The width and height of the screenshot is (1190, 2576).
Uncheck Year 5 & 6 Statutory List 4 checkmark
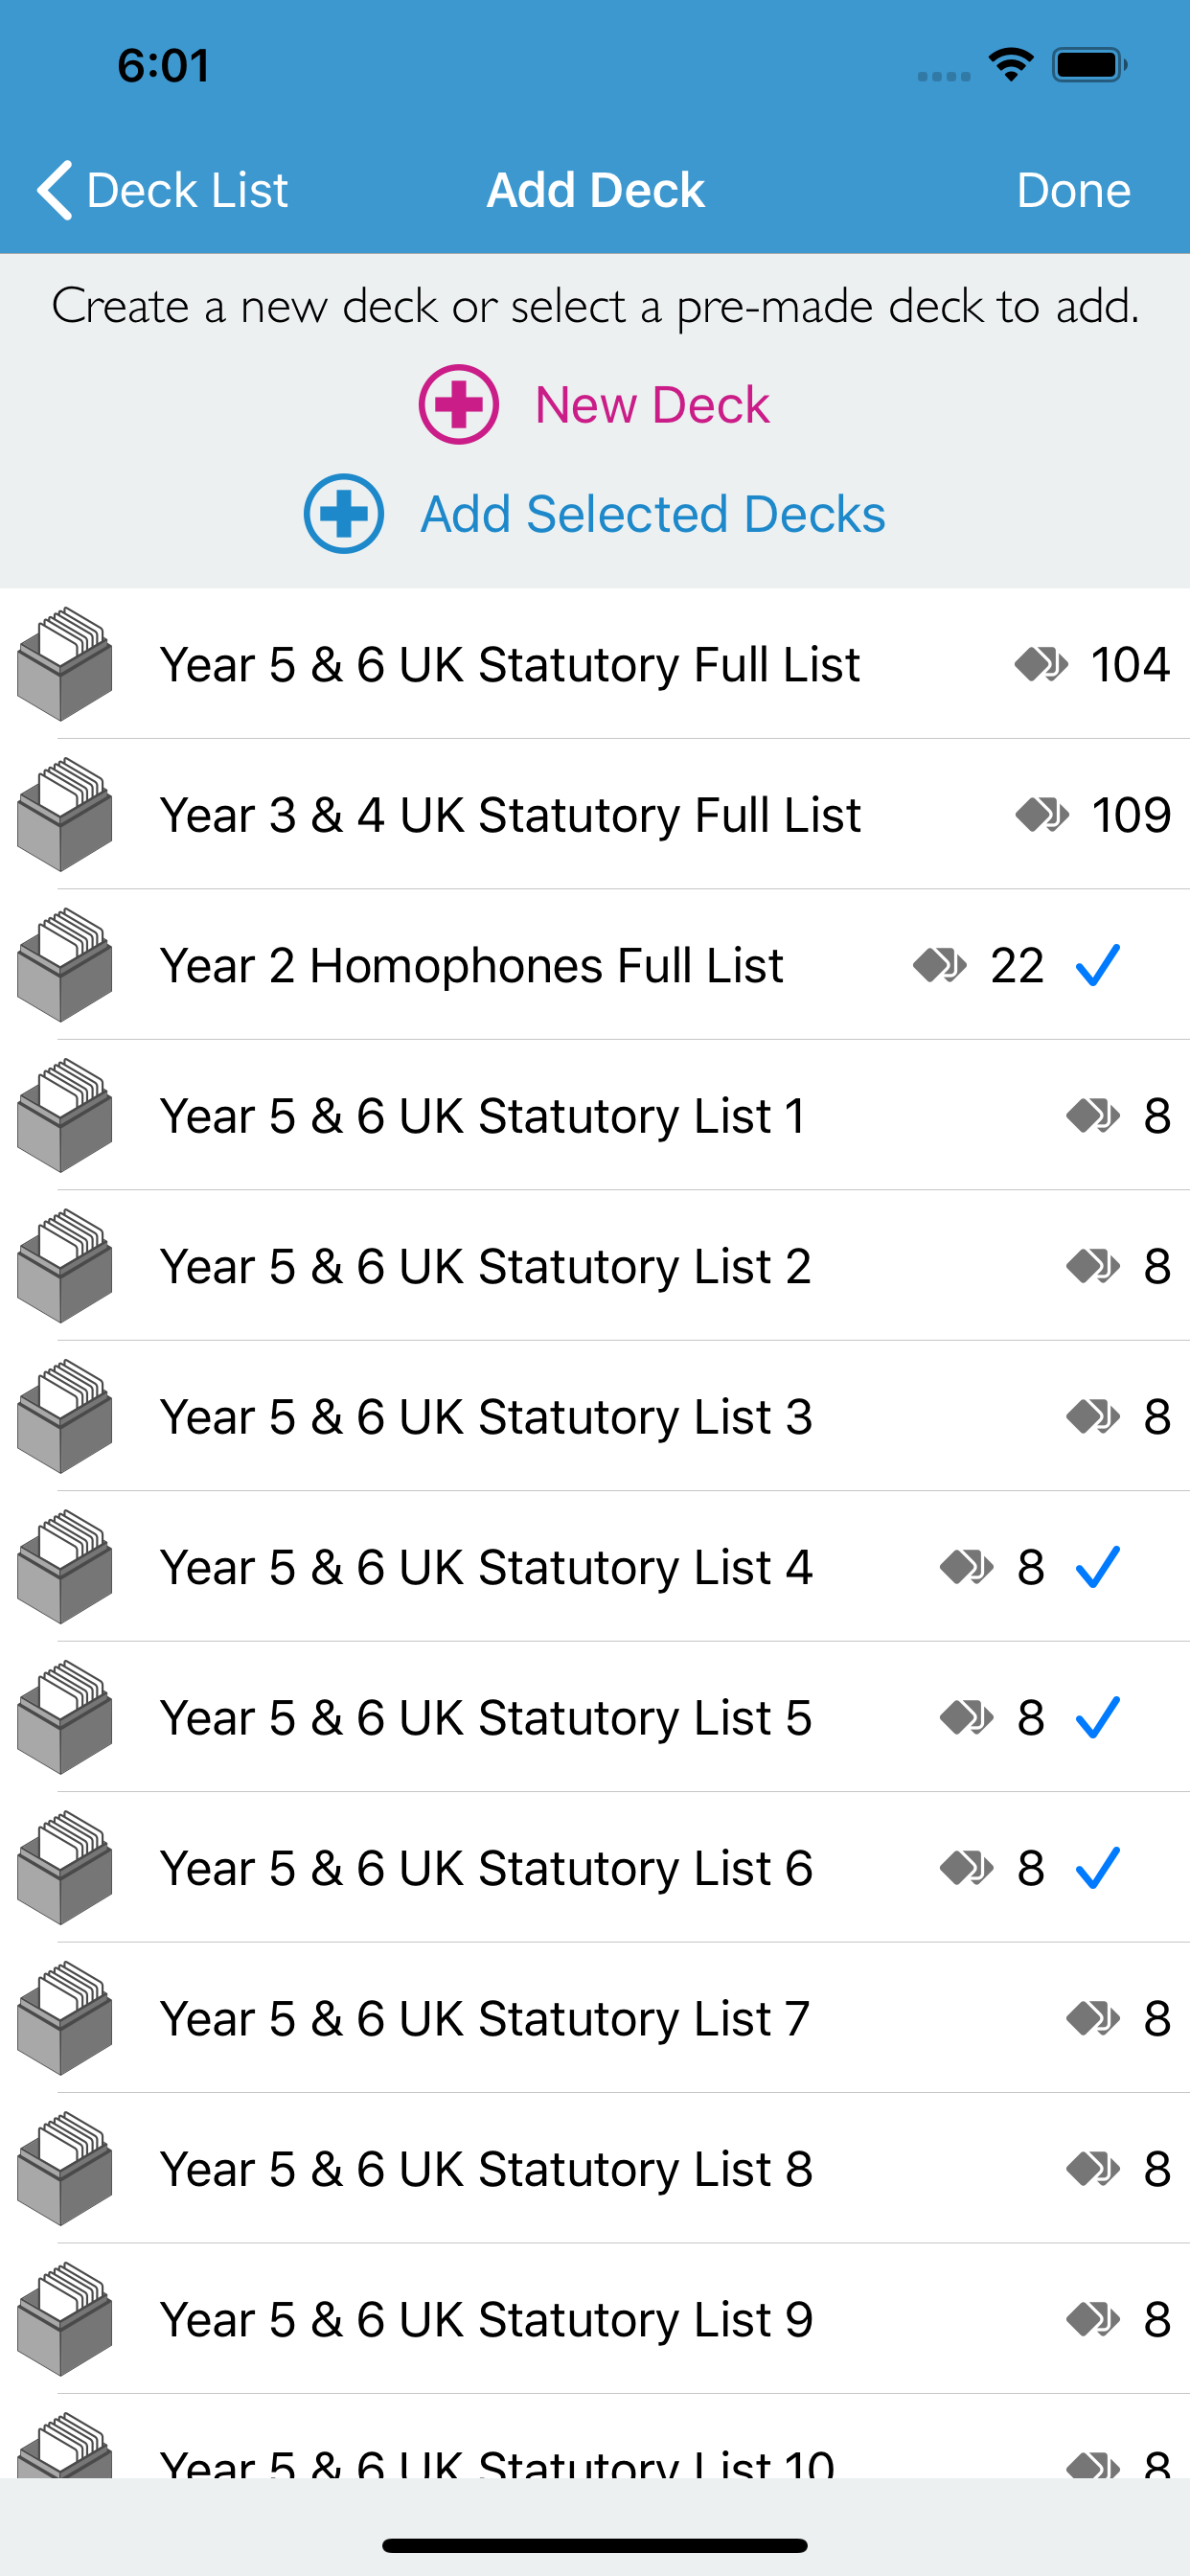tap(1097, 1567)
